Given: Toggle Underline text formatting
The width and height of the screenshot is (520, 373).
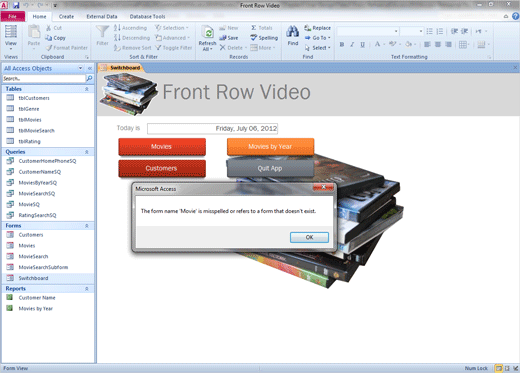Looking at the screenshot, I should click(x=362, y=44).
